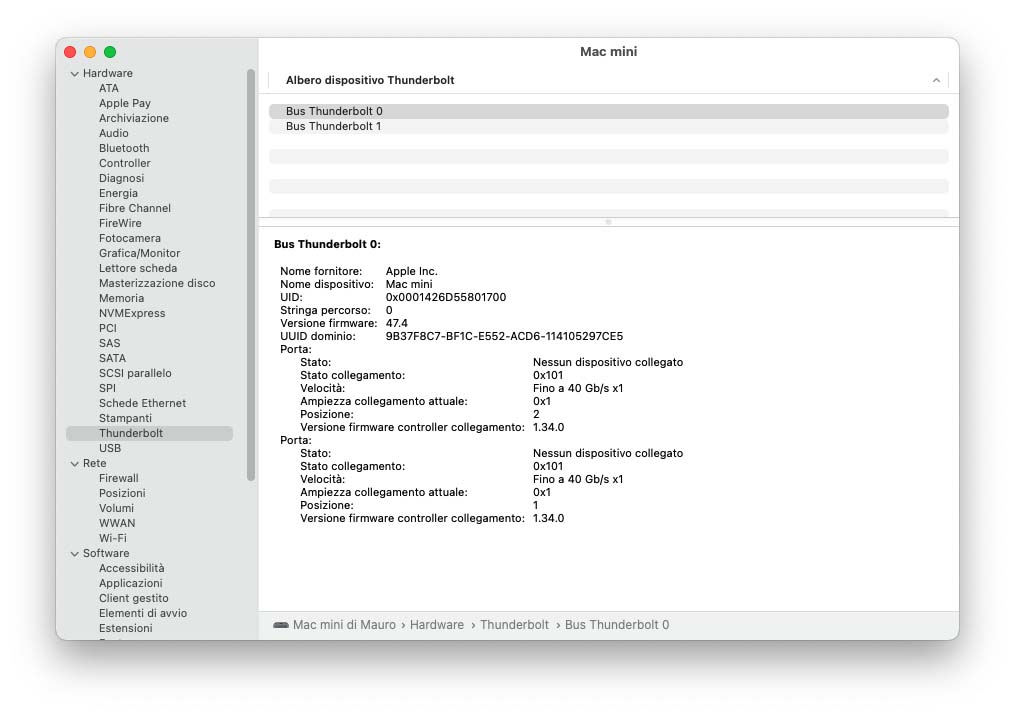
Task: Minimize the window with the yellow button
Action: (90, 52)
